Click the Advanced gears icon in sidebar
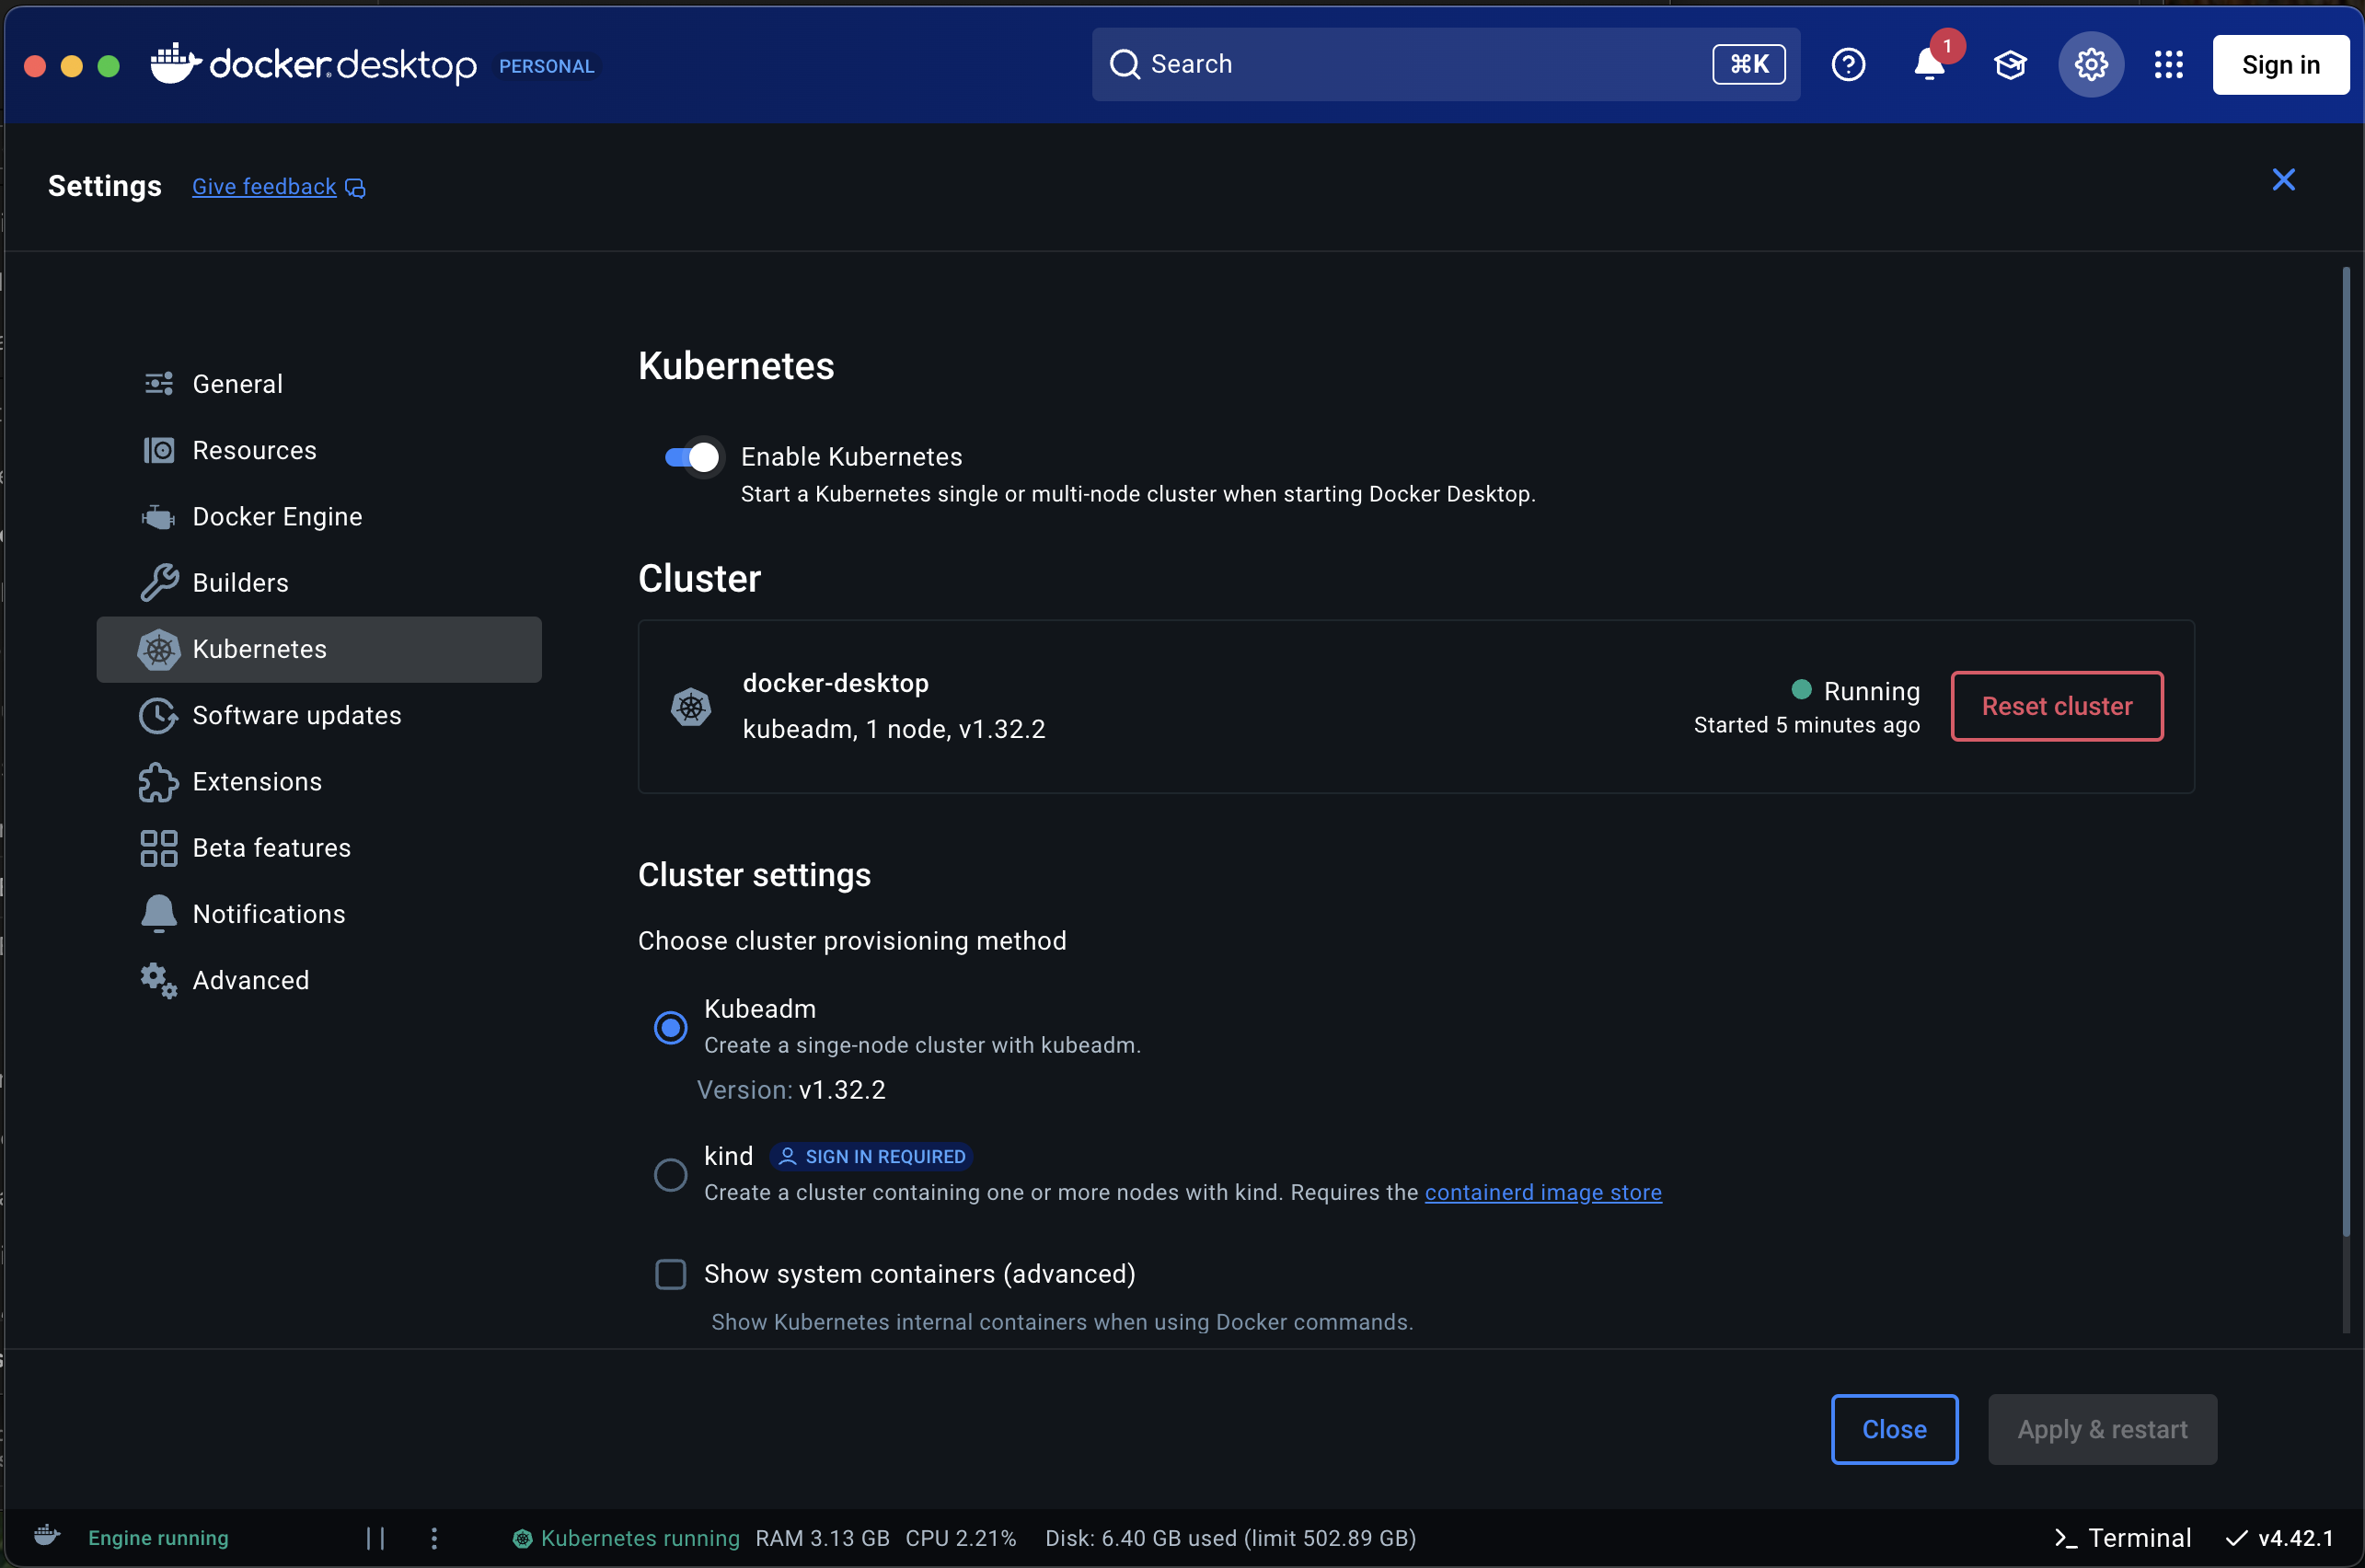 158,980
